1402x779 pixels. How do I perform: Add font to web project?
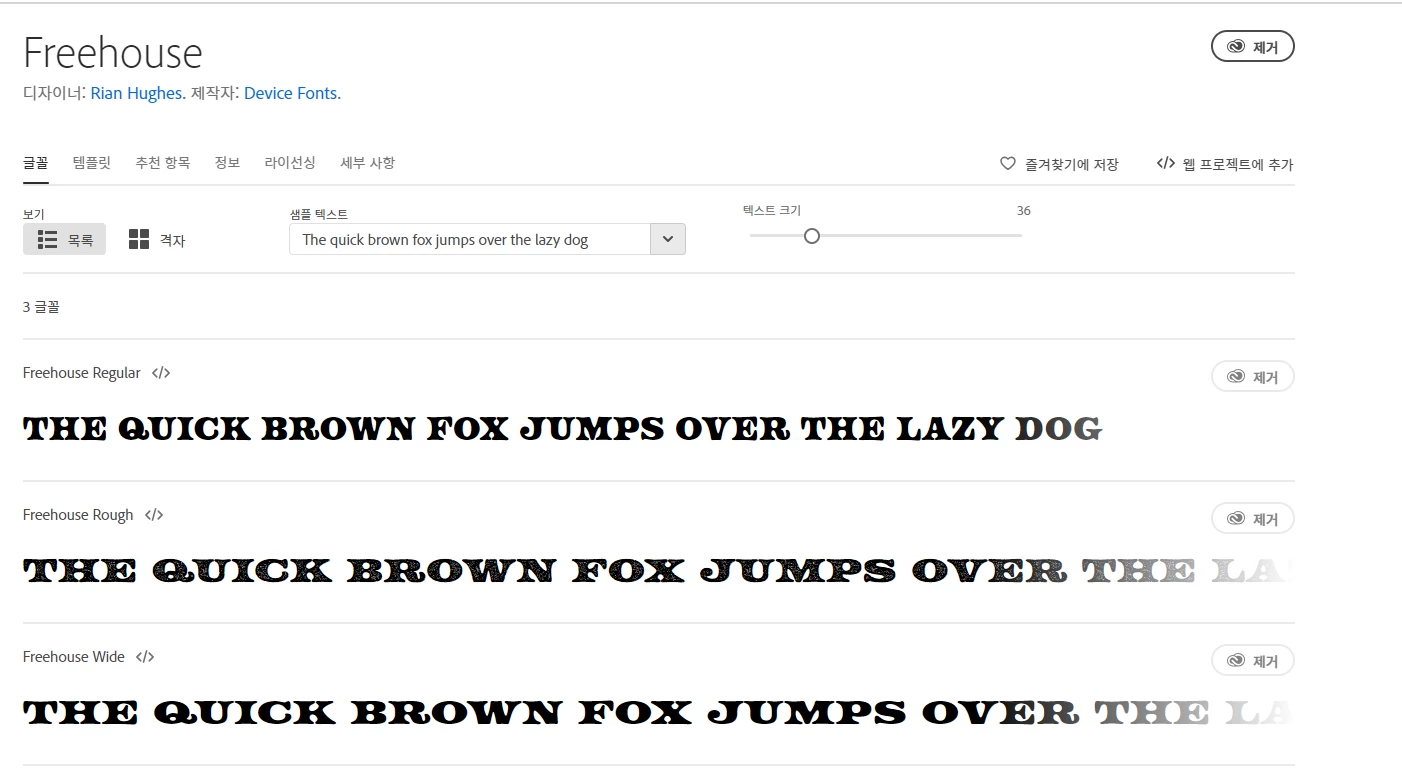(1225, 164)
